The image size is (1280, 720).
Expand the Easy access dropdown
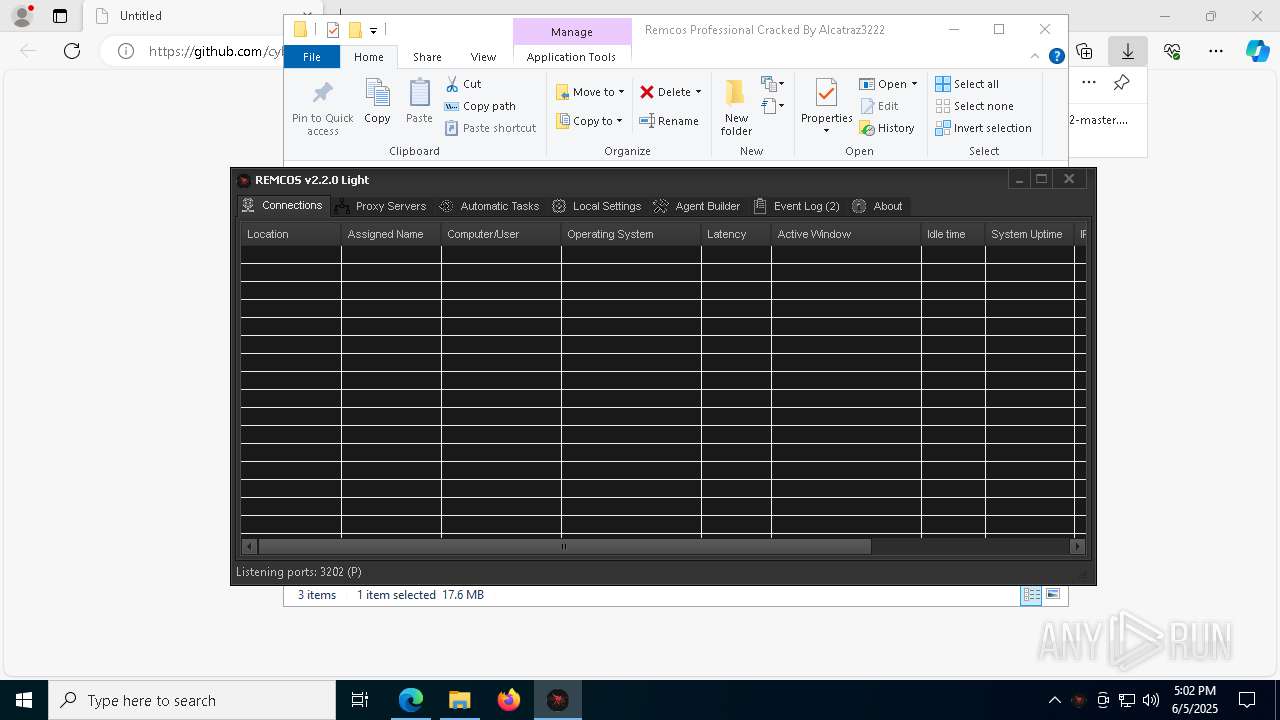772,105
